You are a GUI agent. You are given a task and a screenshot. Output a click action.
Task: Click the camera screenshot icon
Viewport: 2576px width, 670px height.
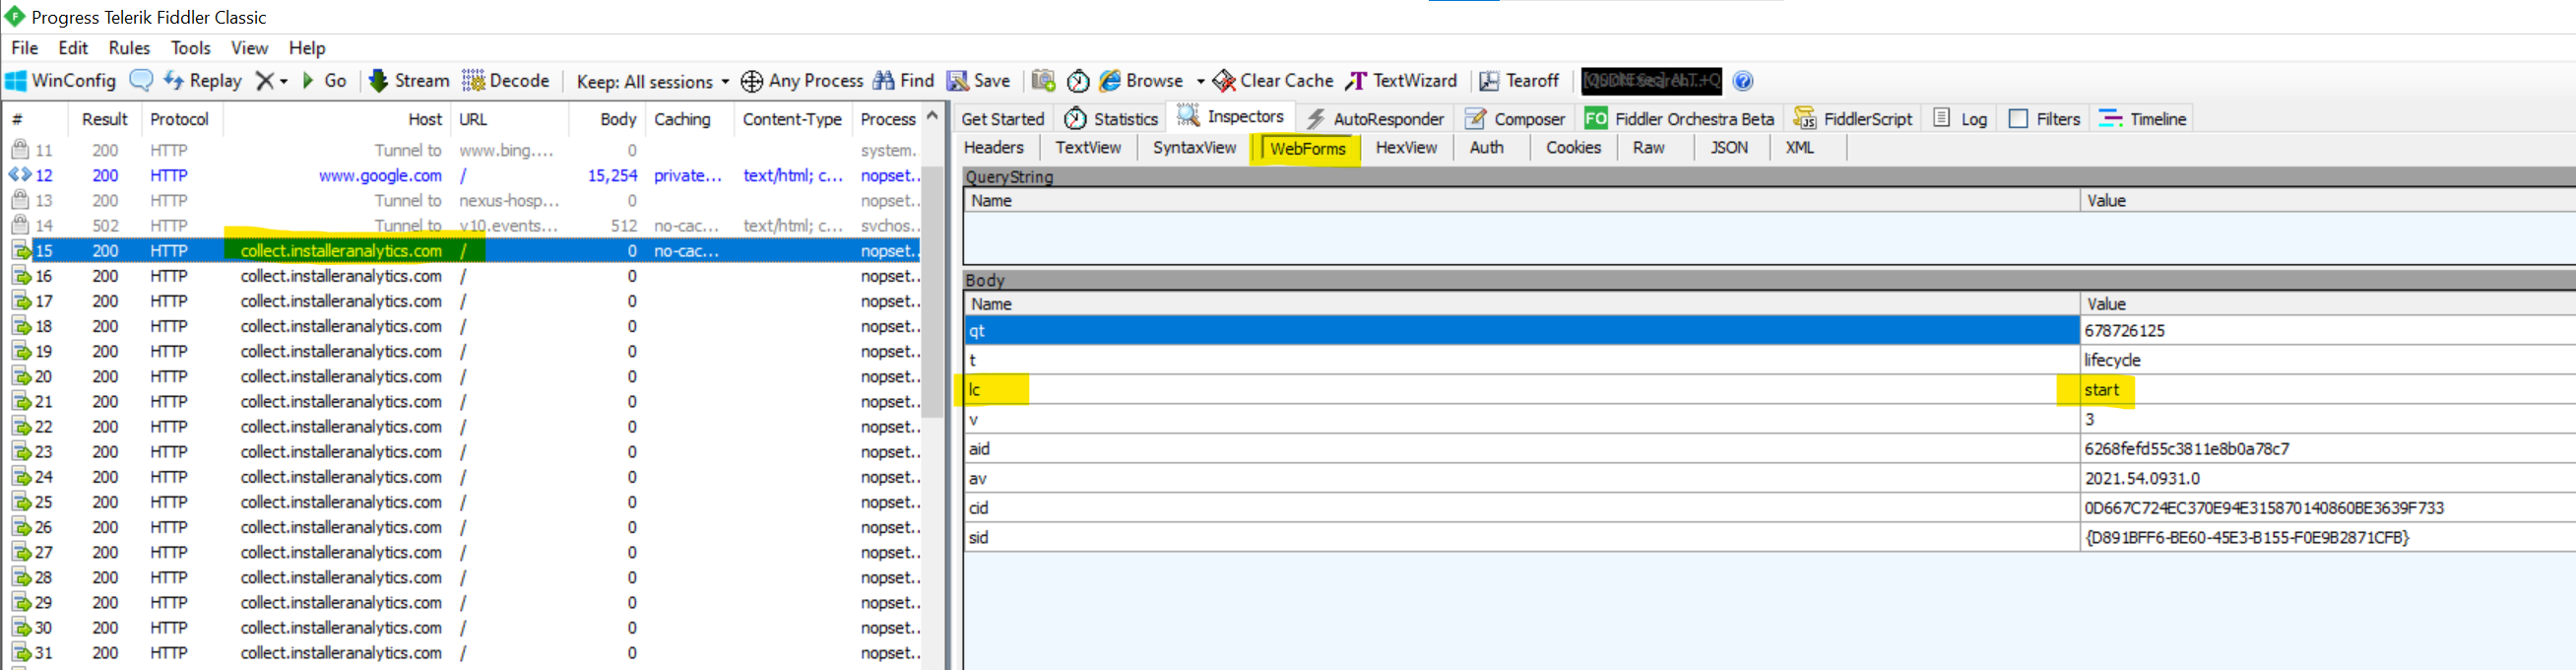[x=1043, y=81]
